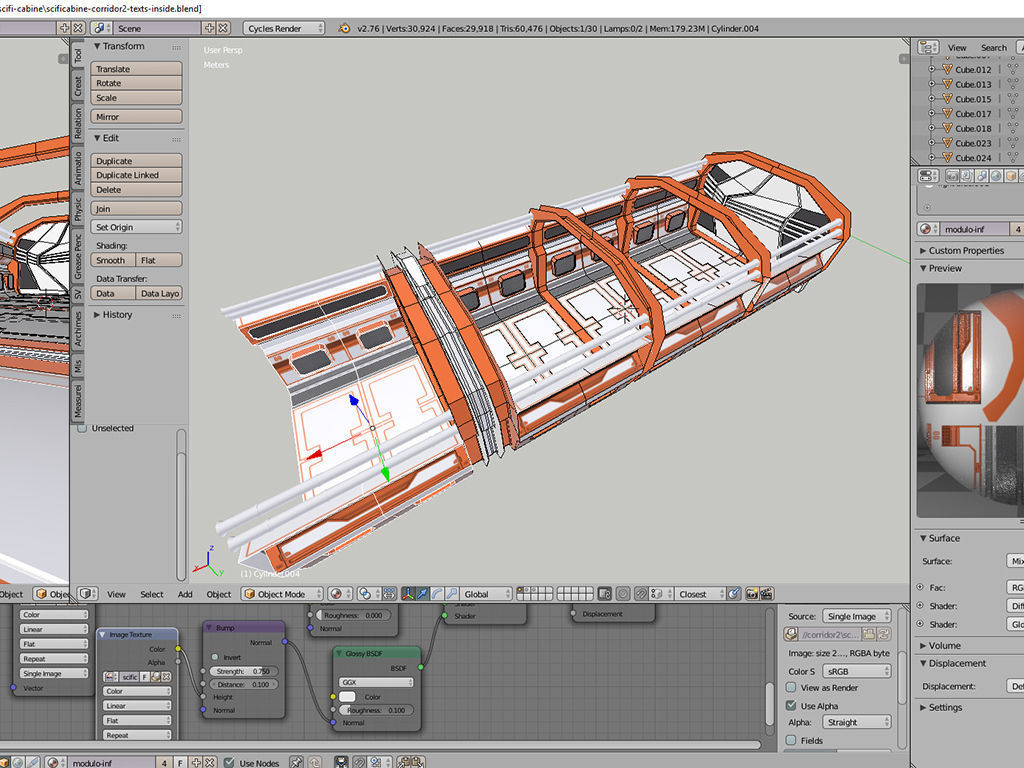Click the Translate button
Viewport: 1024px width, 768px height.
tap(136, 69)
